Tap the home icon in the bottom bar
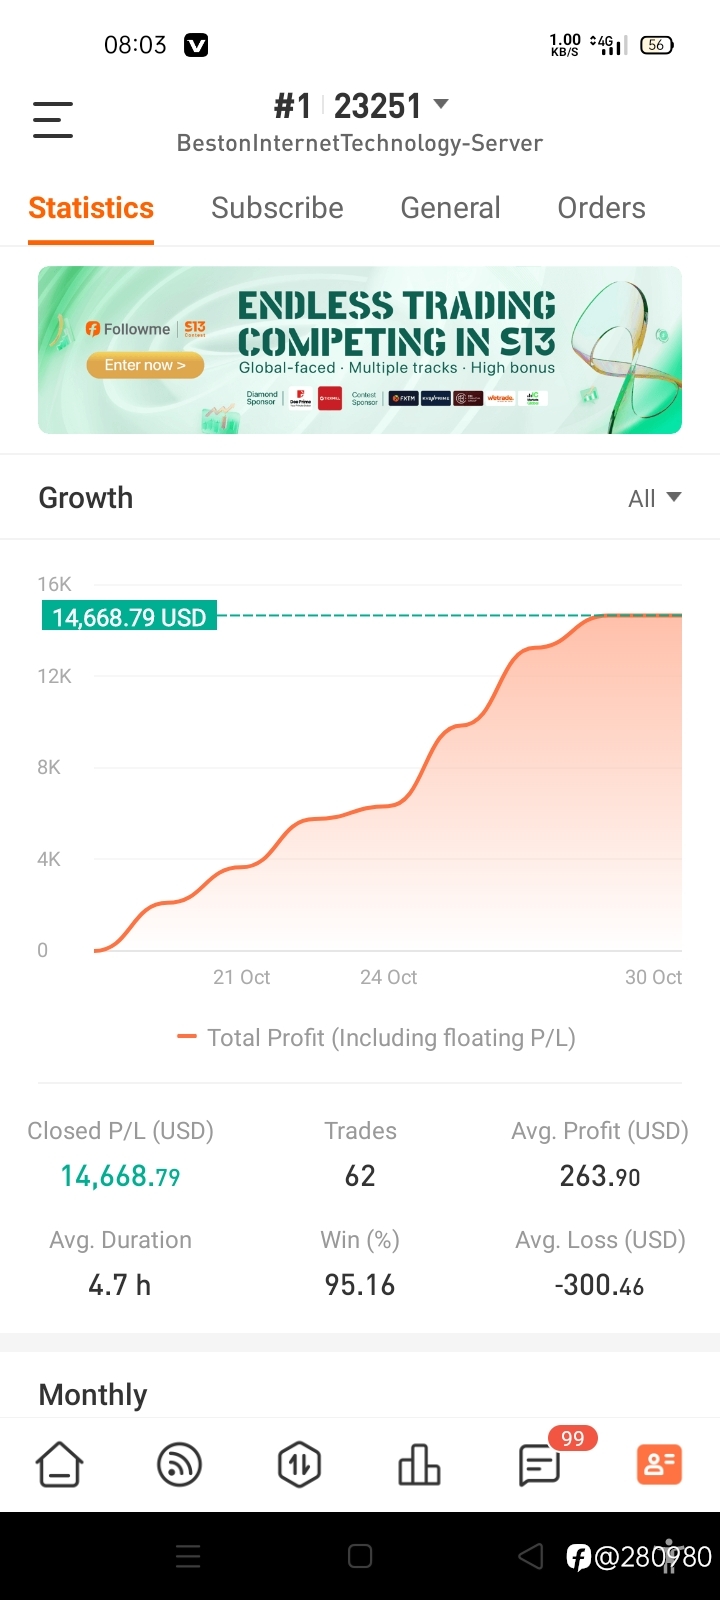The width and height of the screenshot is (720, 1600). pos(60,1465)
